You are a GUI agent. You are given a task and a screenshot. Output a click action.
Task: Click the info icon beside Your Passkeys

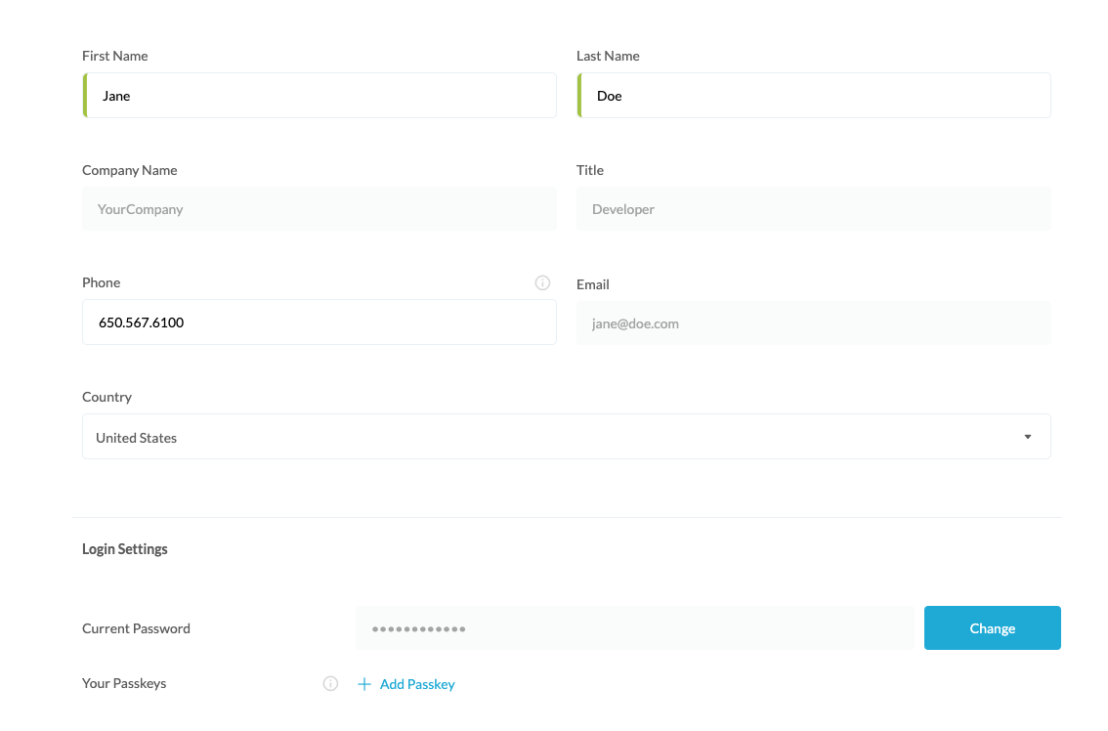pyautogui.click(x=330, y=684)
